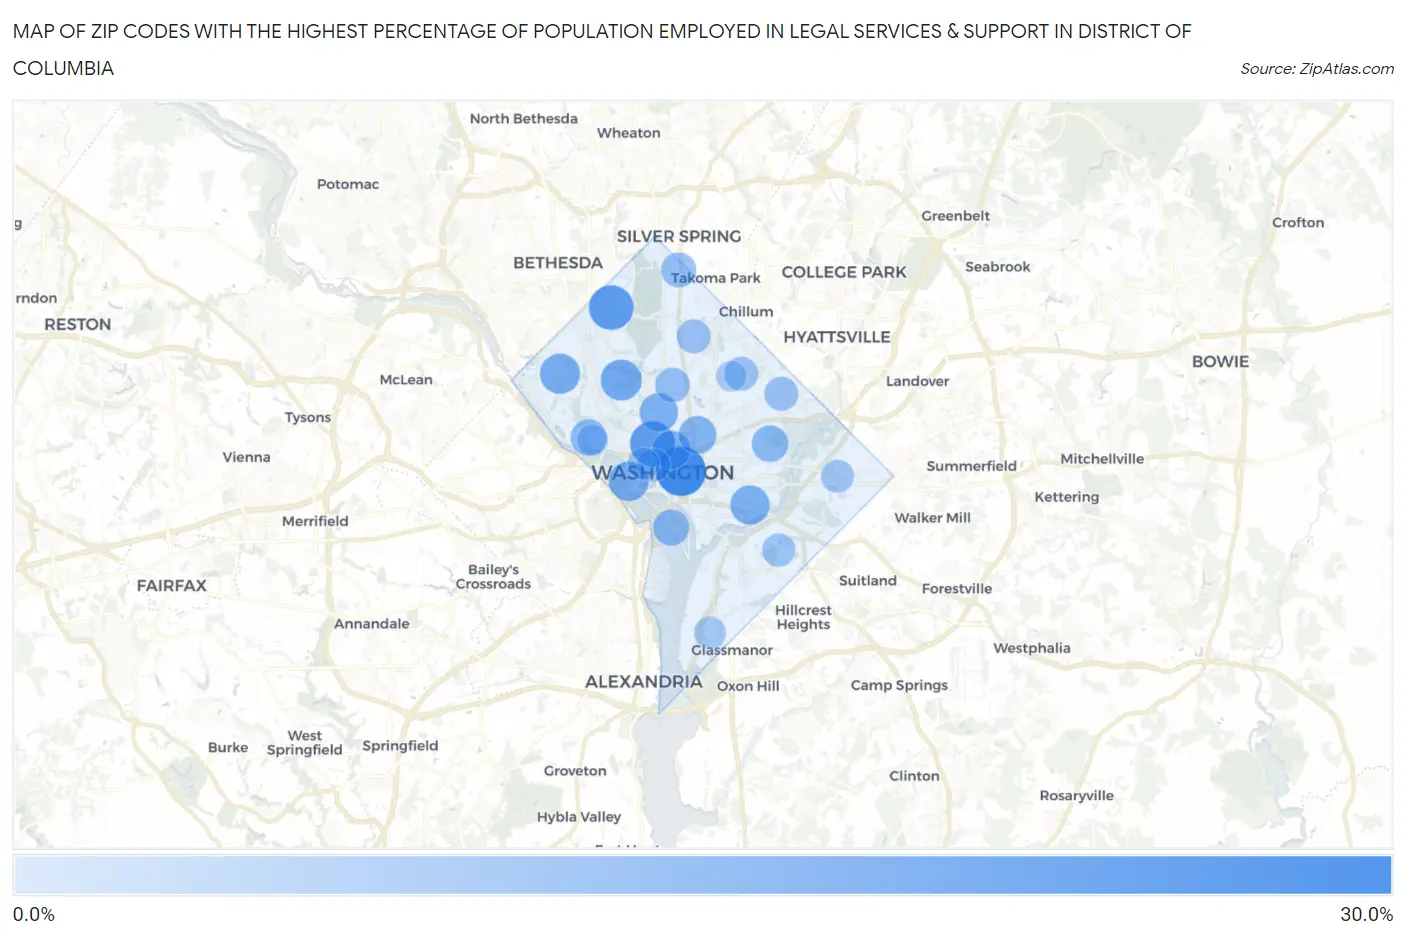The width and height of the screenshot is (1406, 937).
Task: Click the large dark bubble below Bethesda
Action: coord(611,307)
